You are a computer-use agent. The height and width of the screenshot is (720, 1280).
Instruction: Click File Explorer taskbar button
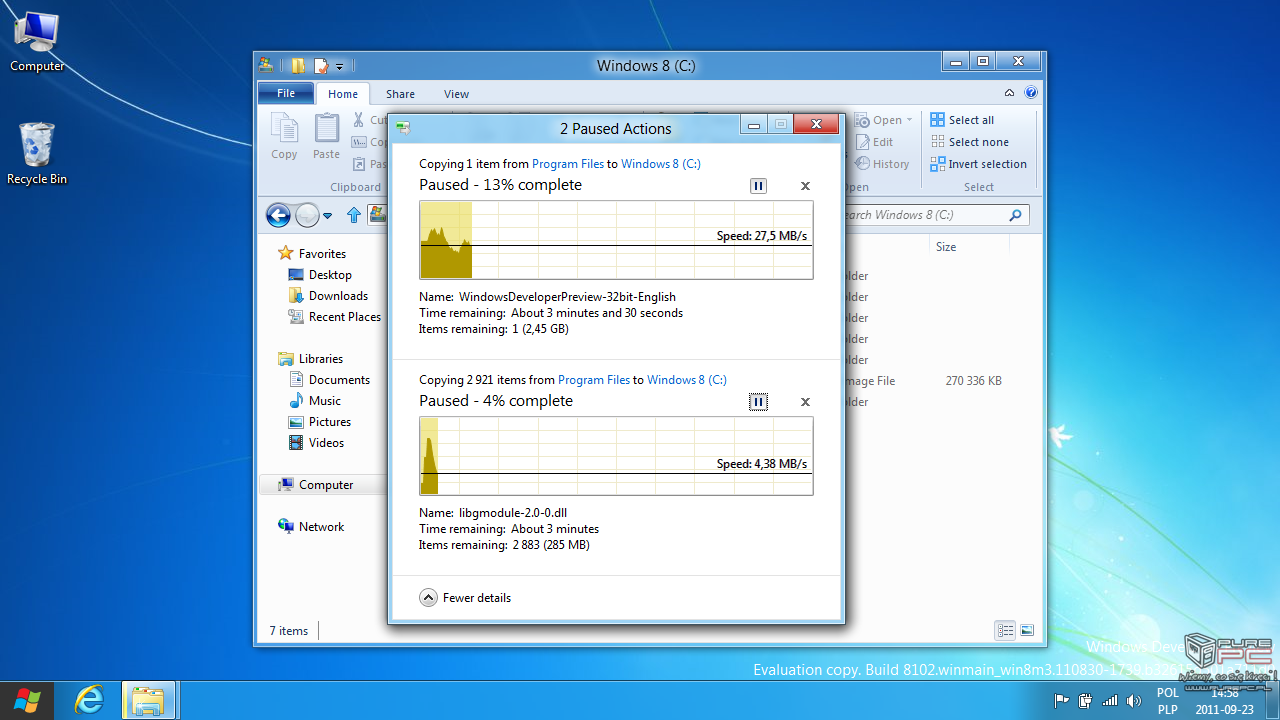click(149, 700)
